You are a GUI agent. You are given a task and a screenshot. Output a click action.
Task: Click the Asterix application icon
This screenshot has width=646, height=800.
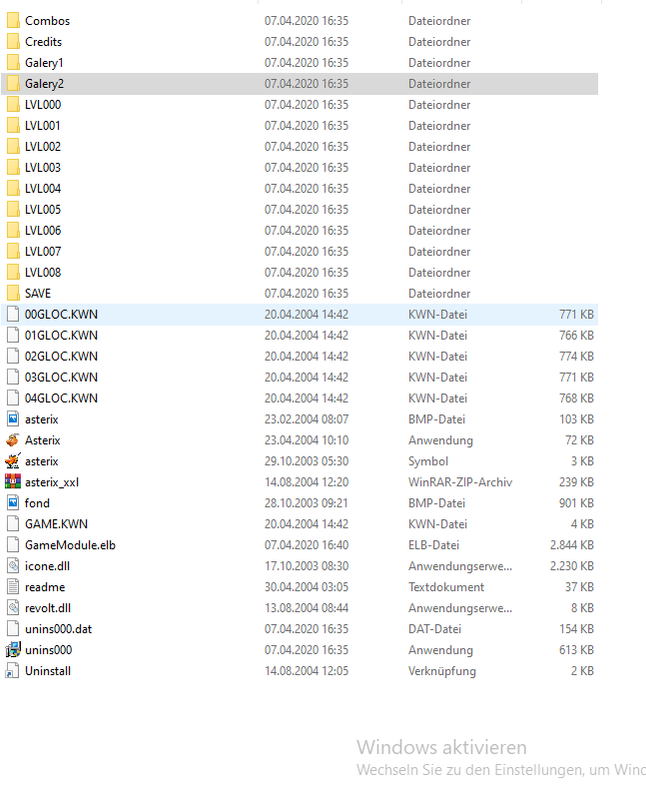[13, 440]
